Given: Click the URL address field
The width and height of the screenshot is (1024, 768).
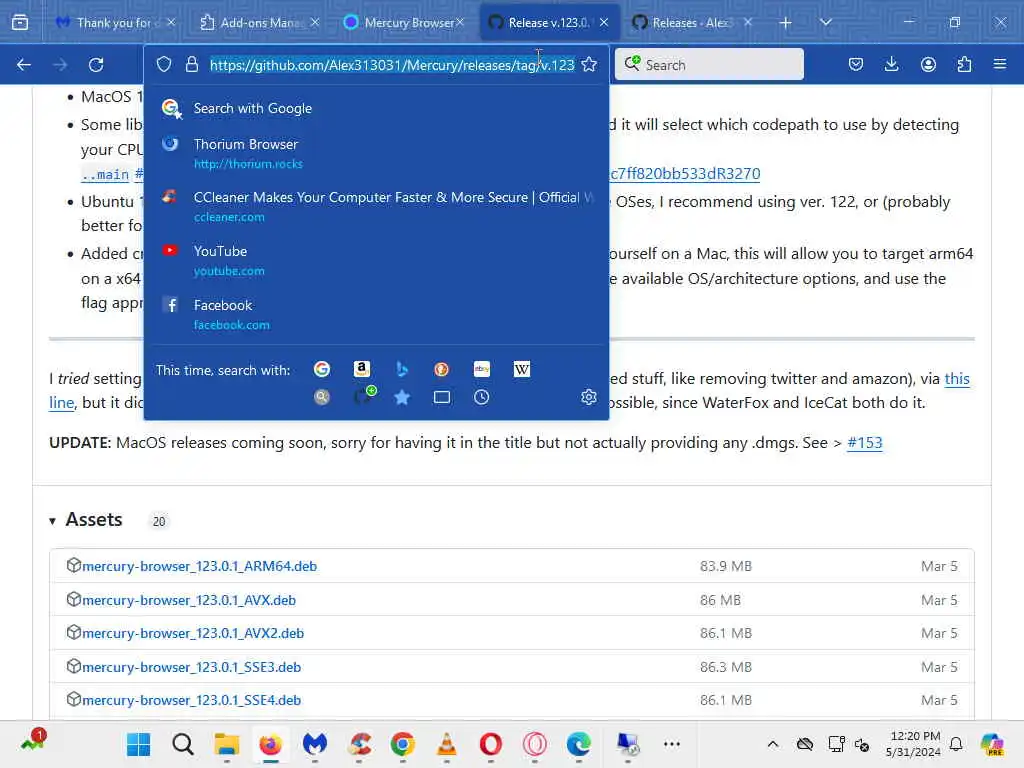Looking at the screenshot, I should tap(392, 65).
